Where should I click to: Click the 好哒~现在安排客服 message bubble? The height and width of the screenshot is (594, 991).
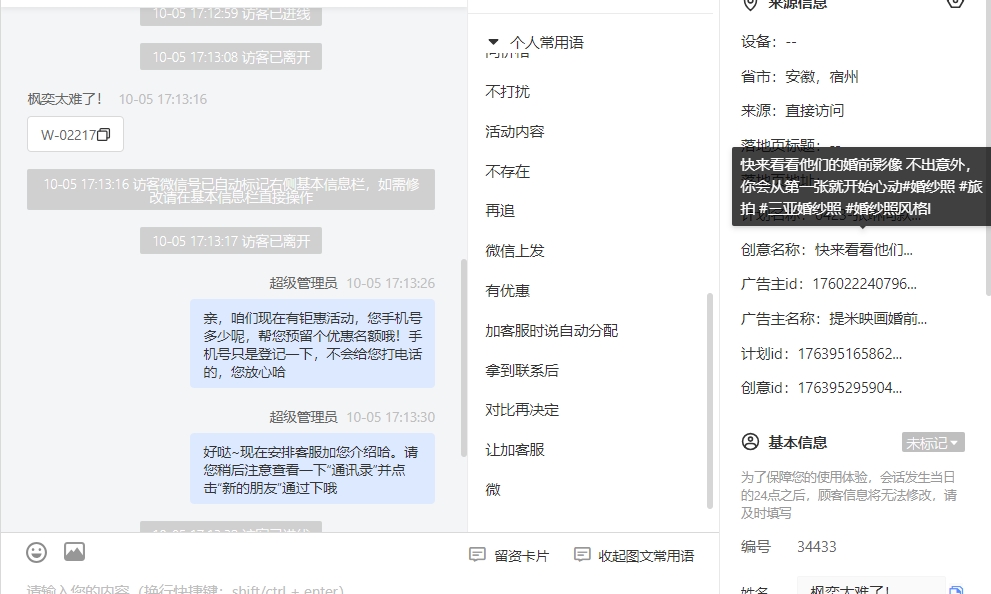pos(312,469)
